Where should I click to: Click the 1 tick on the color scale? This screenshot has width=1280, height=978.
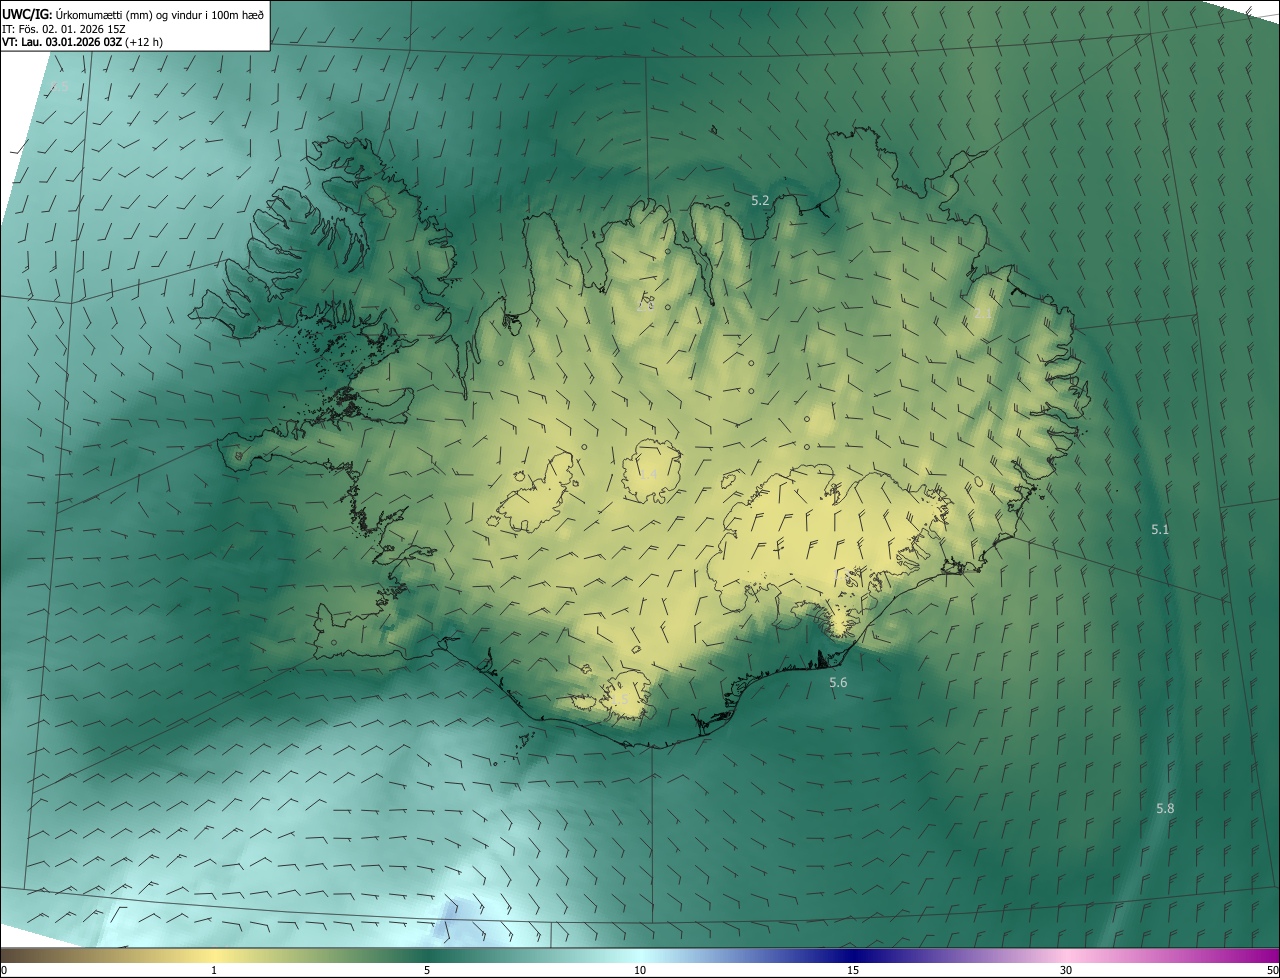point(214,970)
